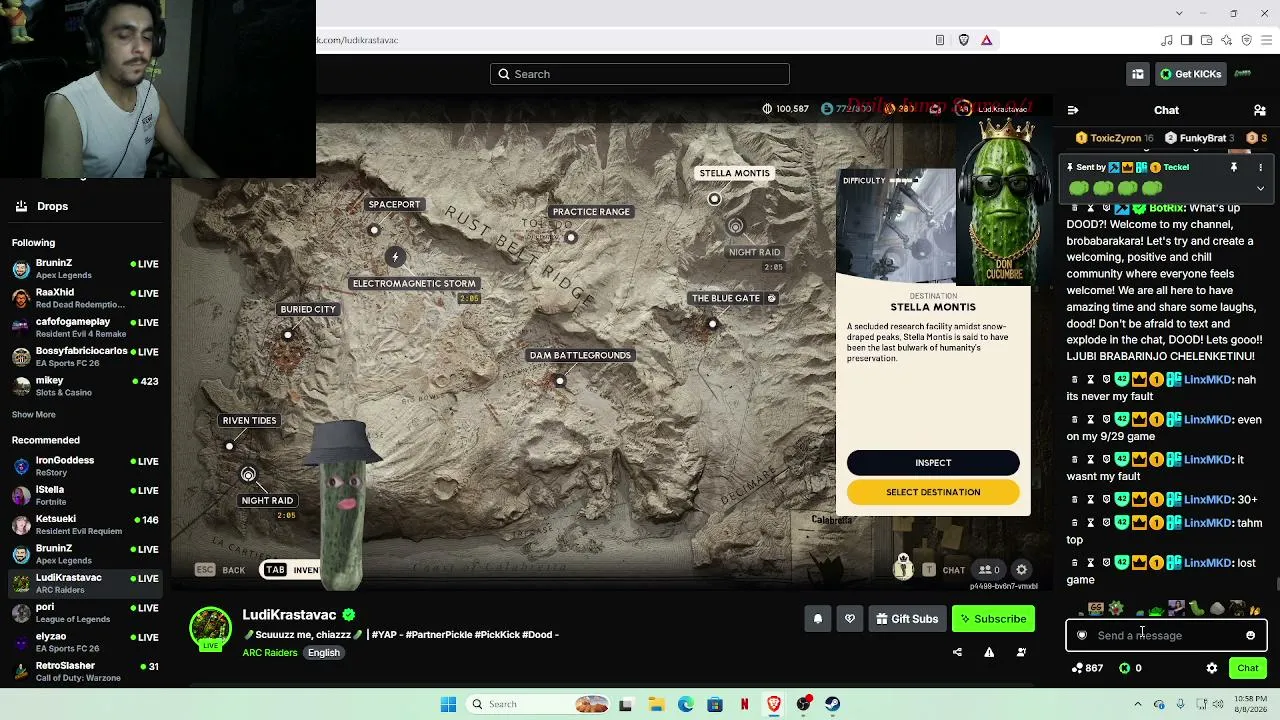The image size is (1280, 720).
Task: Click the Brave Rewards triangle icon
Action: 987,40
